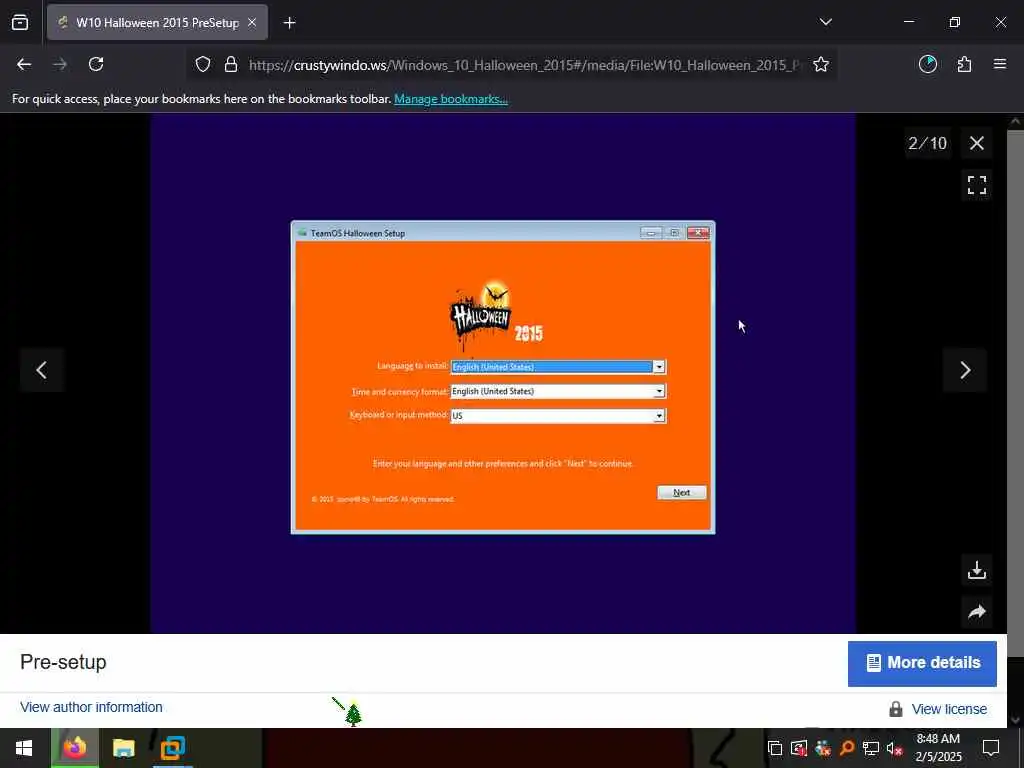Select the W10 Halloween 2015 PreSetup tab
Image resolution: width=1024 pixels, height=768 pixels.
tap(157, 23)
